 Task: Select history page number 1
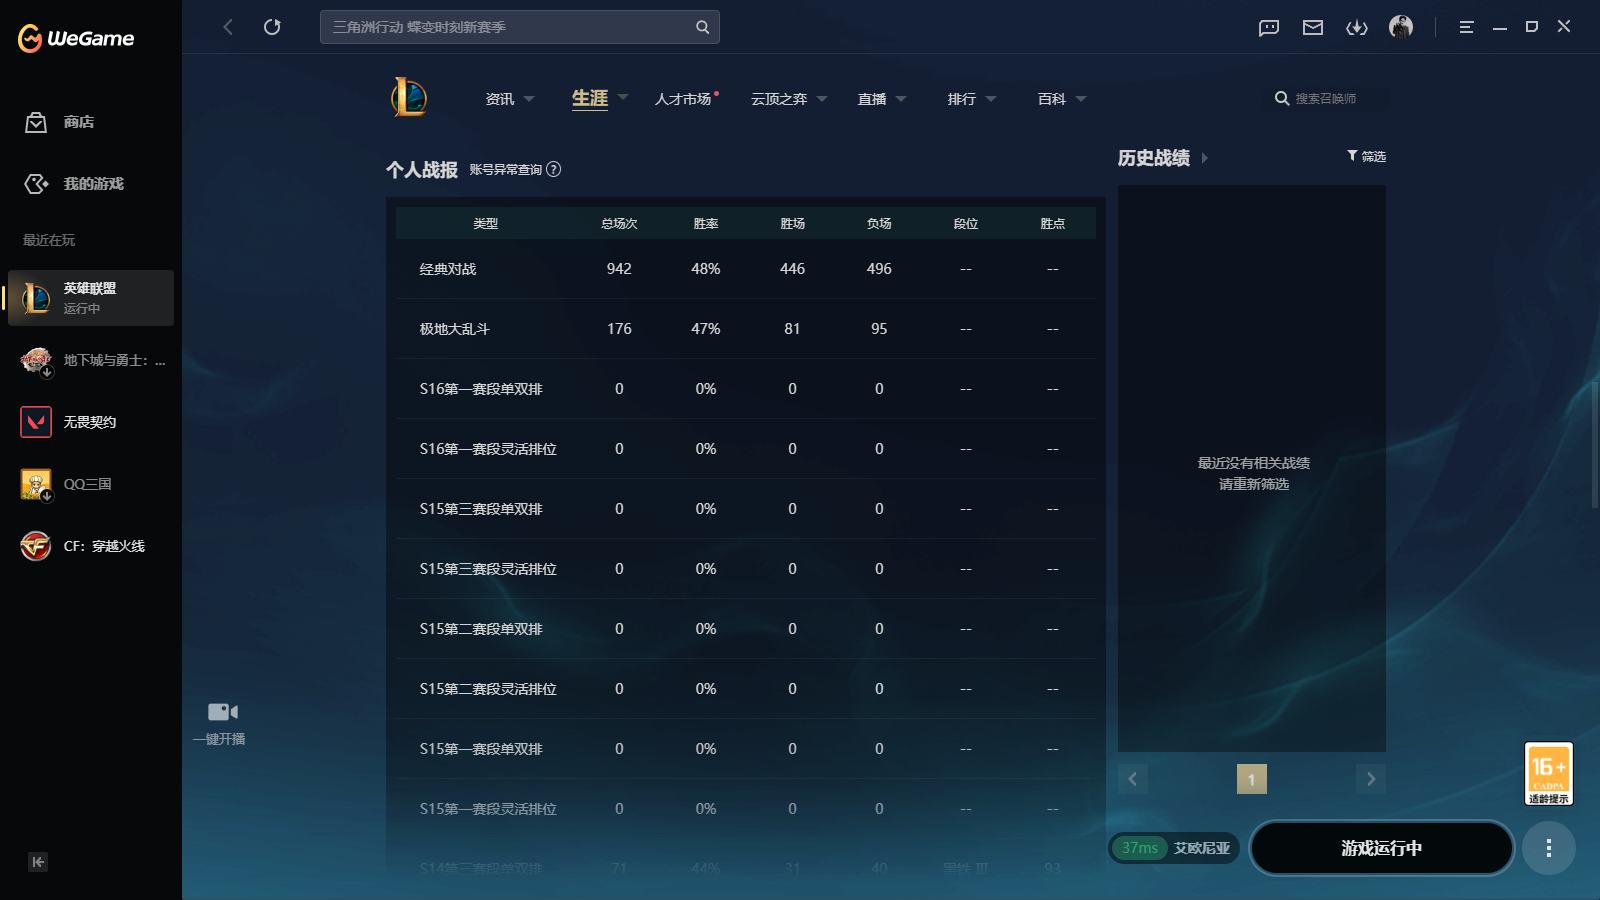pyautogui.click(x=1252, y=779)
